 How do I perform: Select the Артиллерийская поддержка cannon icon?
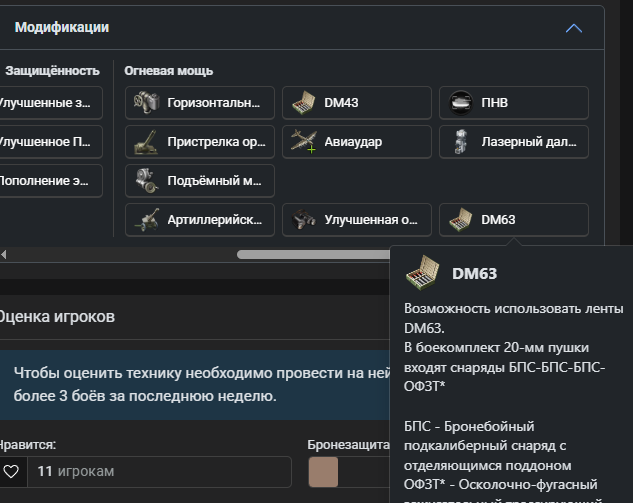click(x=147, y=219)
